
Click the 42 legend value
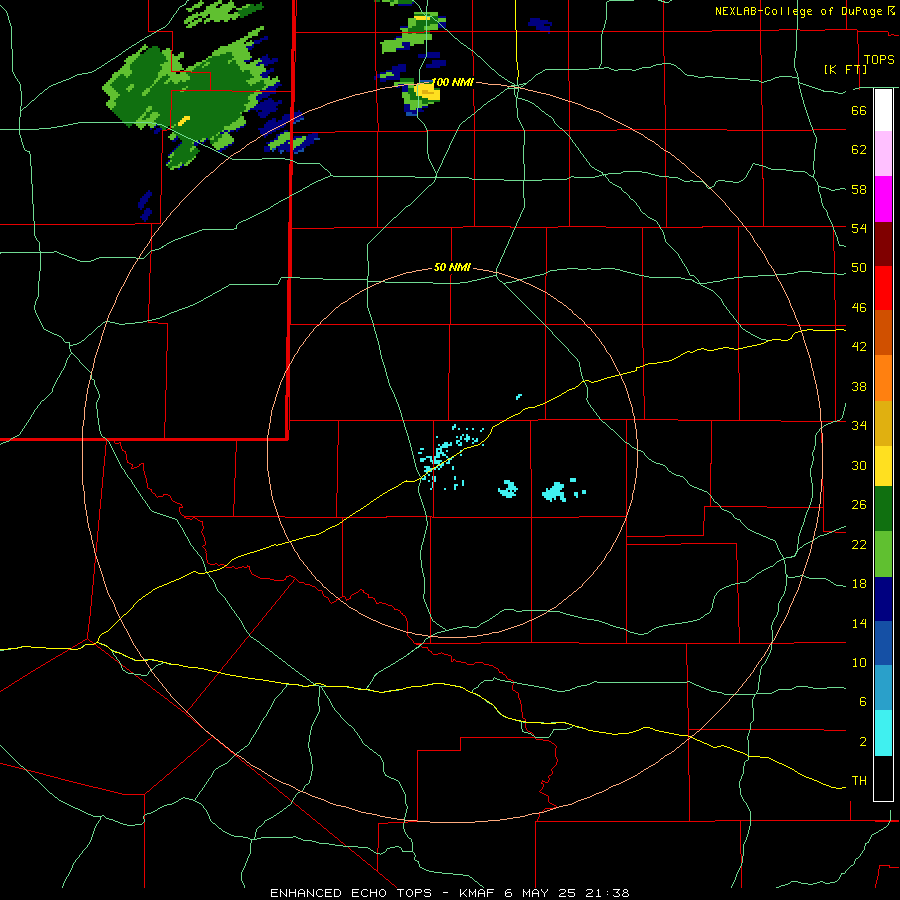(x=859, y=347)
